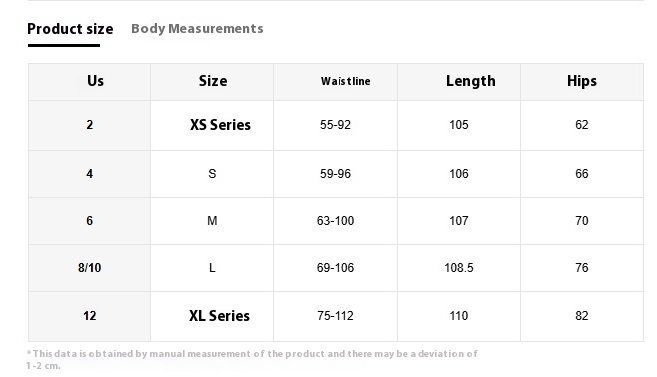Click the Size column header
Viewport: 657px width, 377px height.
coord(213,81)
